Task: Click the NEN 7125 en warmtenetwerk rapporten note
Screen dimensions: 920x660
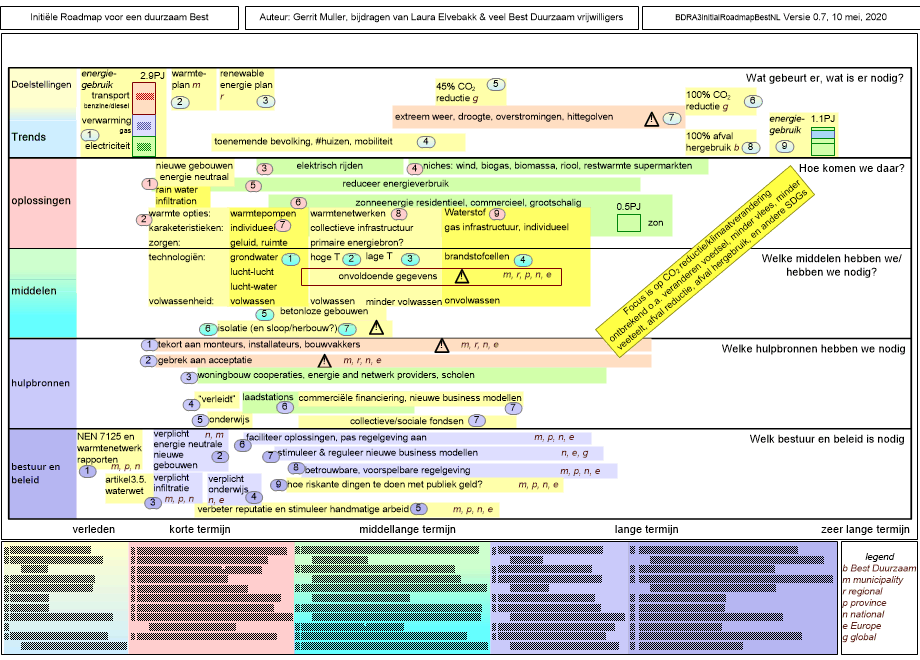Action: [x=109, y=451]
